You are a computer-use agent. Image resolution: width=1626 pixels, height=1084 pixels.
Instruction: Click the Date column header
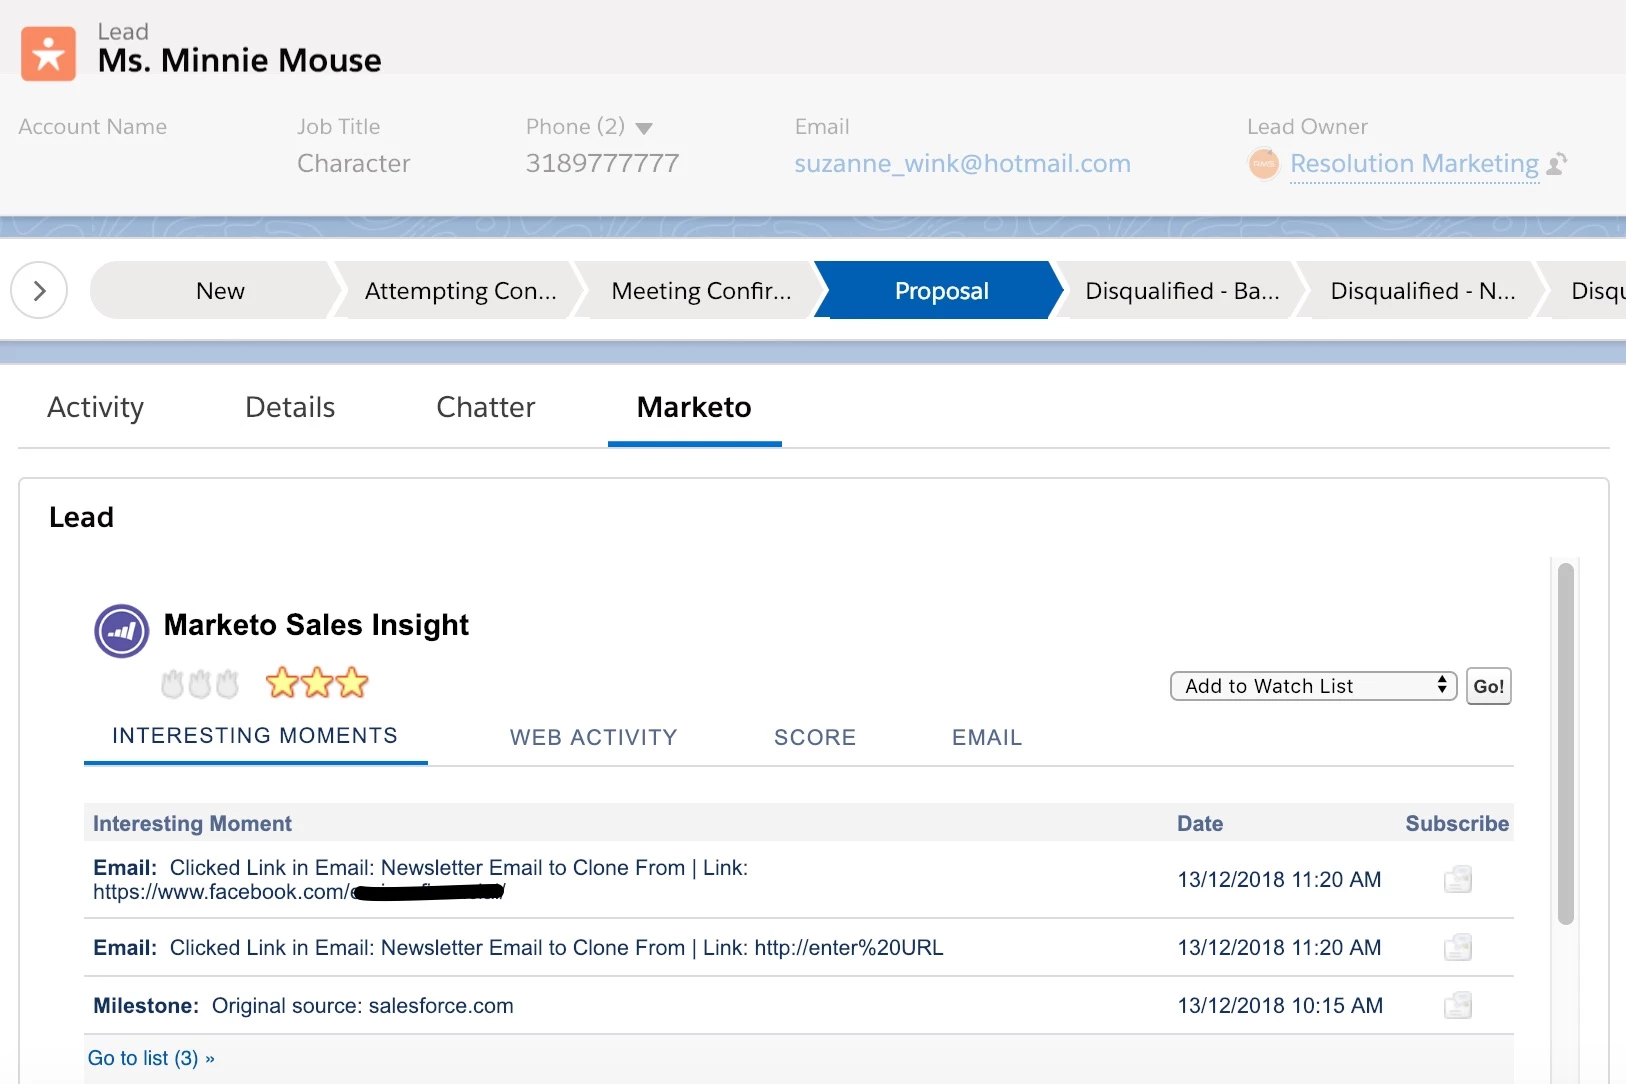(x=1200, y=824)
